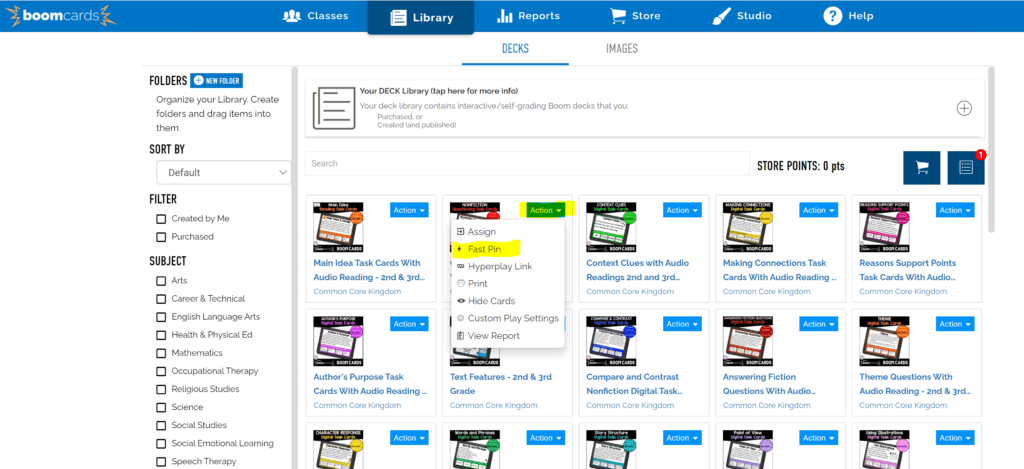This screenshot has width=1024, height=469.
Task: Click the Compare & Contrast deck thumbnail
Action: 611,341
